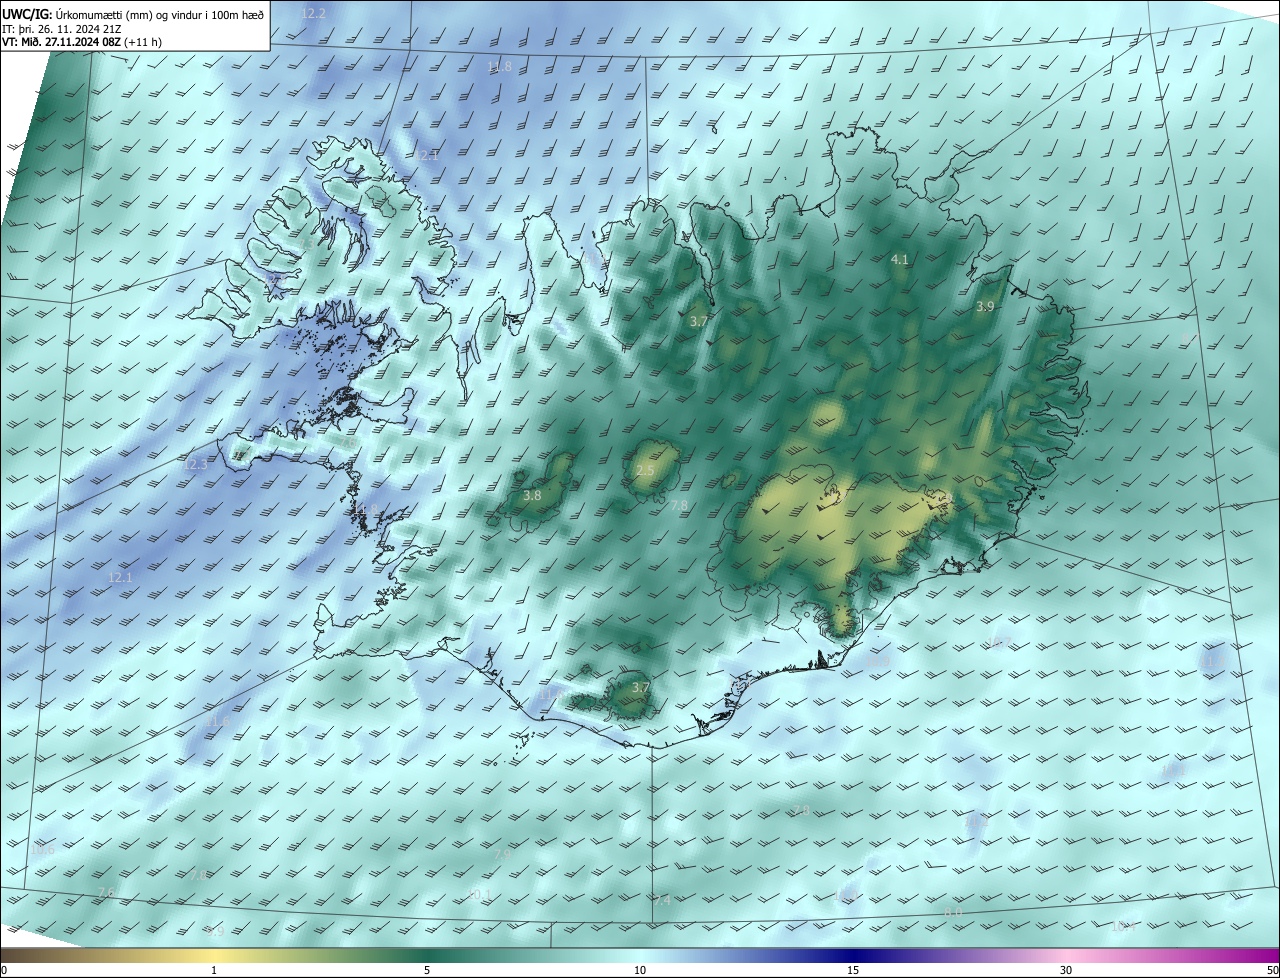Viewport: 1280px width, 978px height.
Task: Click the 12.2 value label over the sea
Action: tap(313, 14)
